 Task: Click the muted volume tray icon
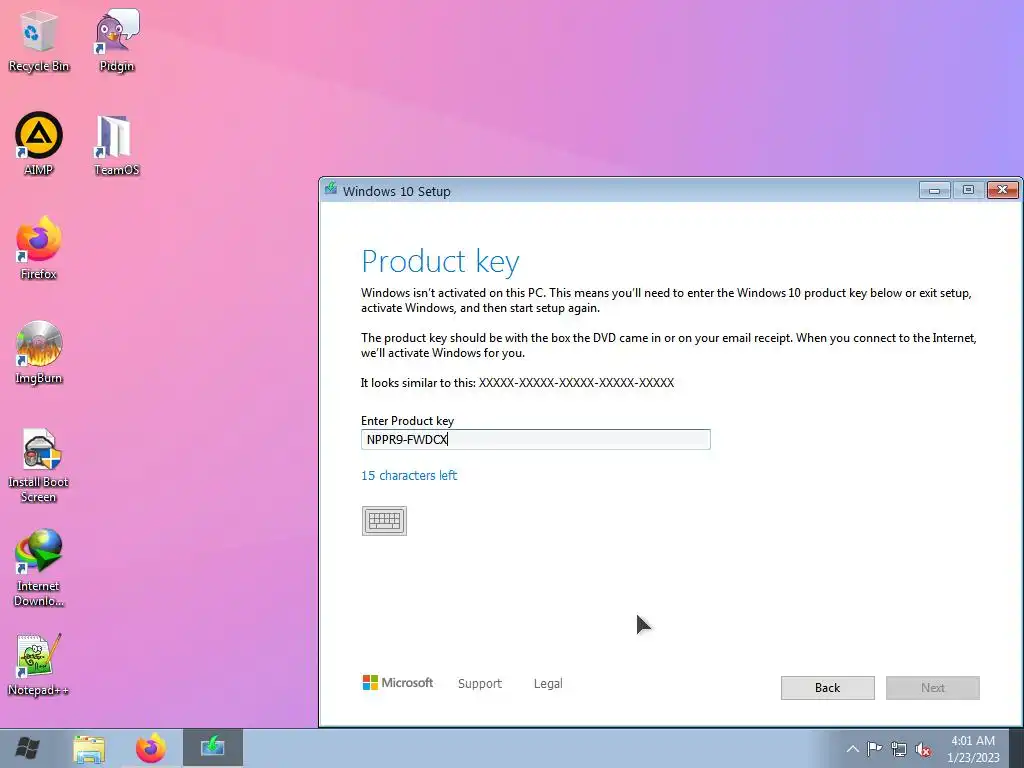(x=923, y=749)
